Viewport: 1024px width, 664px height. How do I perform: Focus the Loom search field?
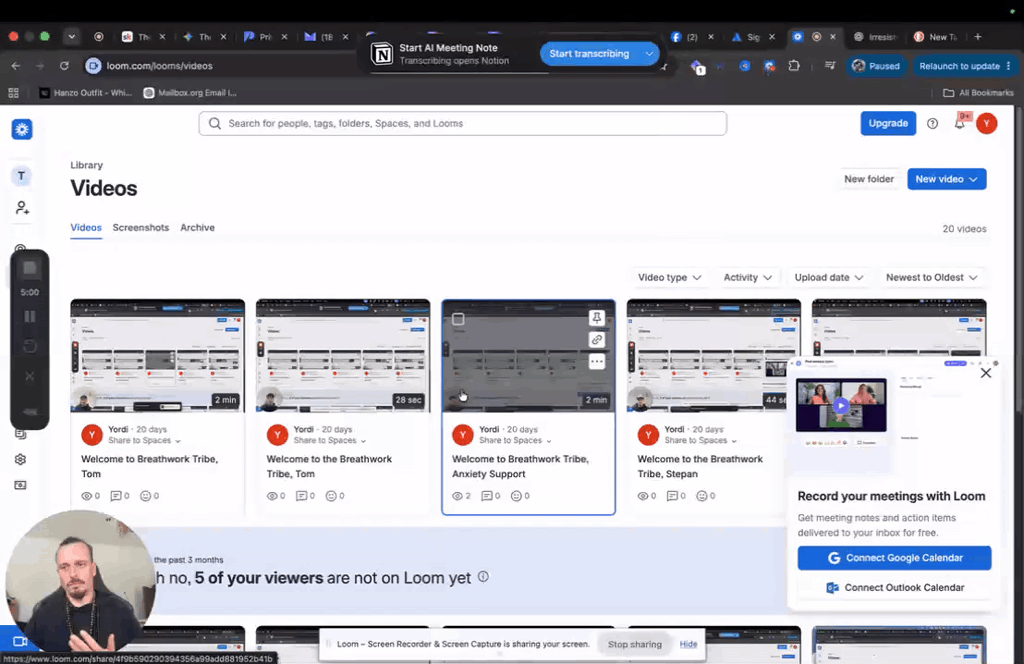(x=462, y=123)
